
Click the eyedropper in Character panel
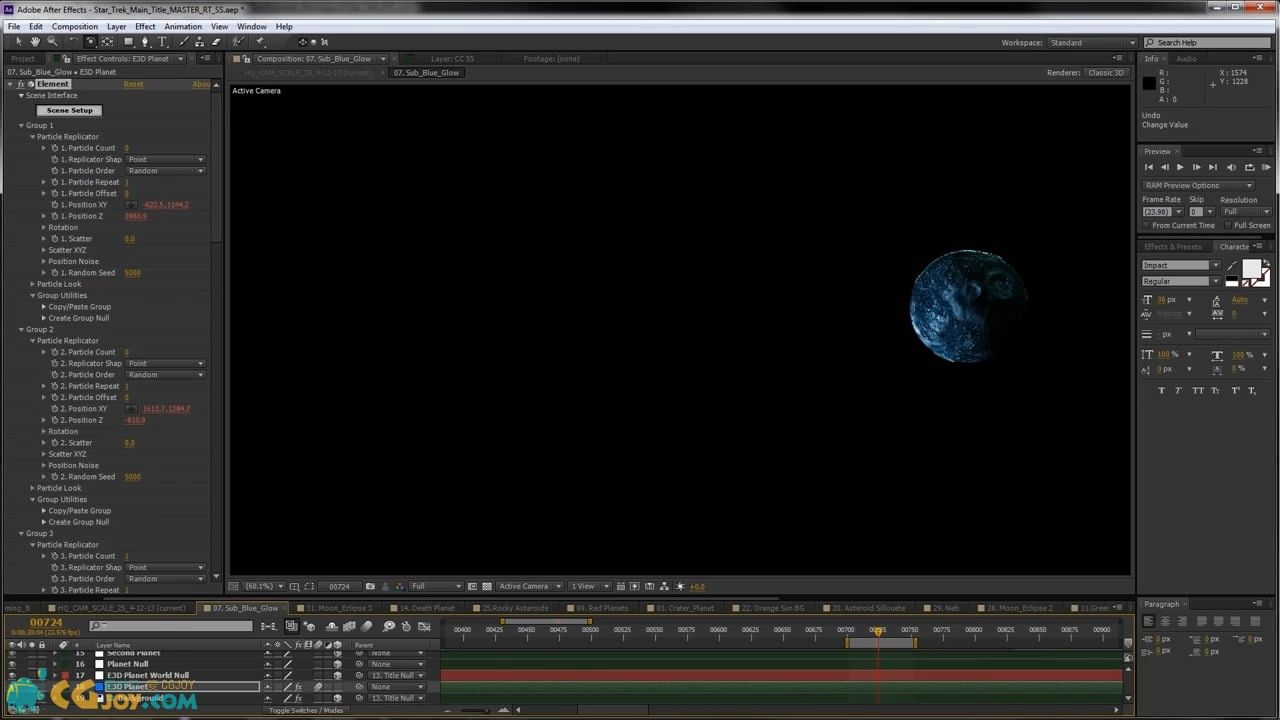coord(1233,266)
